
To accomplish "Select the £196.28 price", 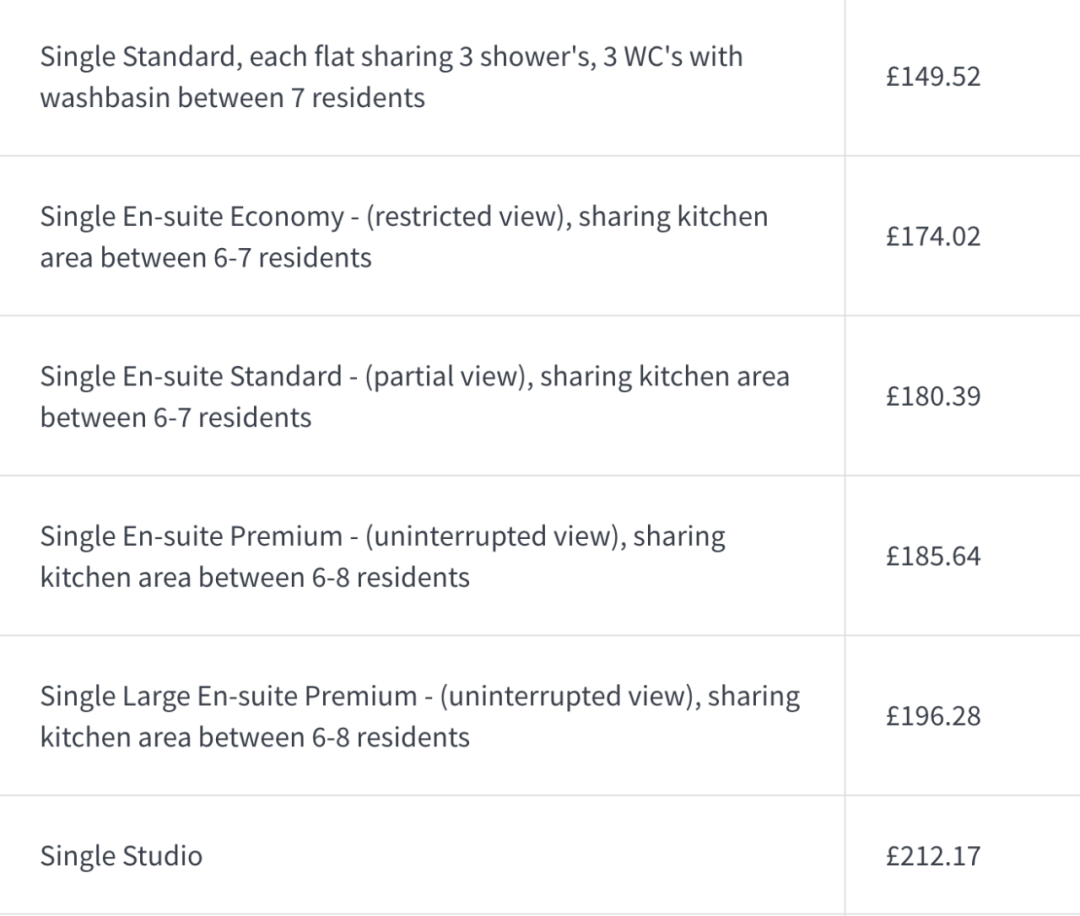I will click(x=933, y=717).
